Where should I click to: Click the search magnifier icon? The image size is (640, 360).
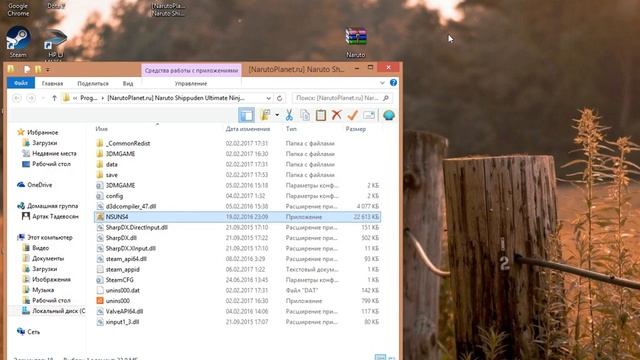click(386, 98)
